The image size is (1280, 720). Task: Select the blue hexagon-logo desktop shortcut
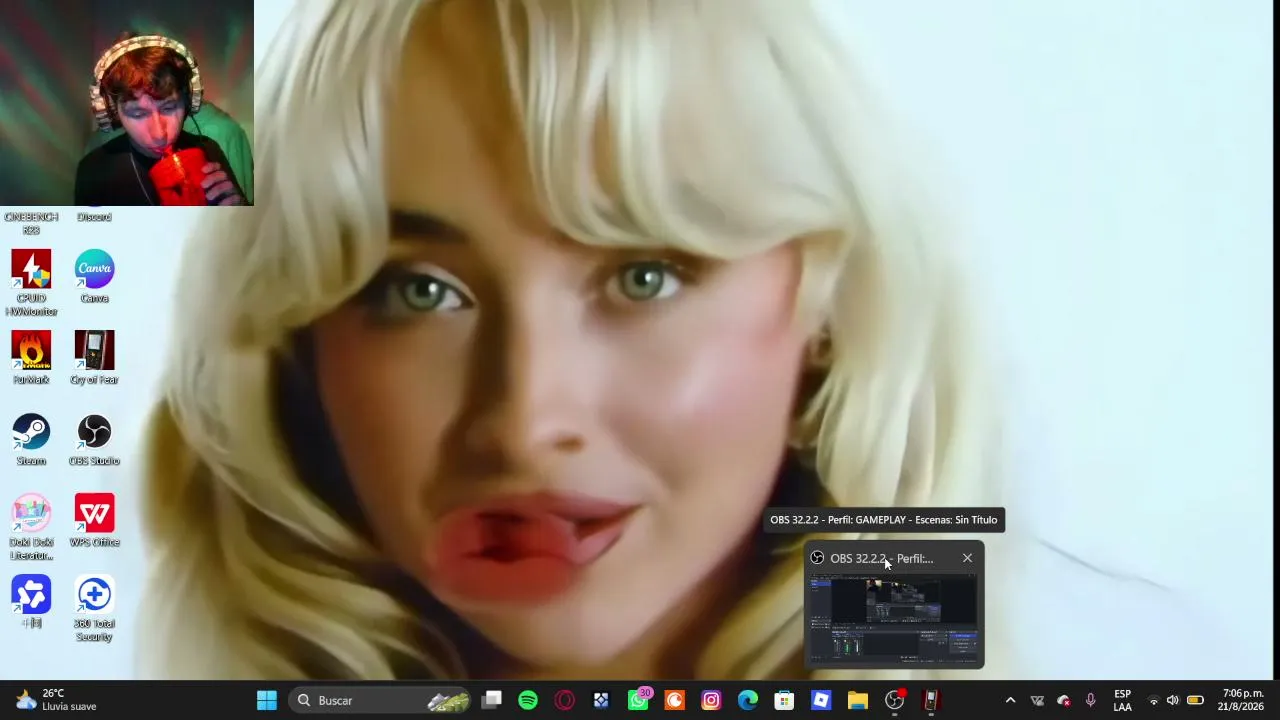coord(31,602)
